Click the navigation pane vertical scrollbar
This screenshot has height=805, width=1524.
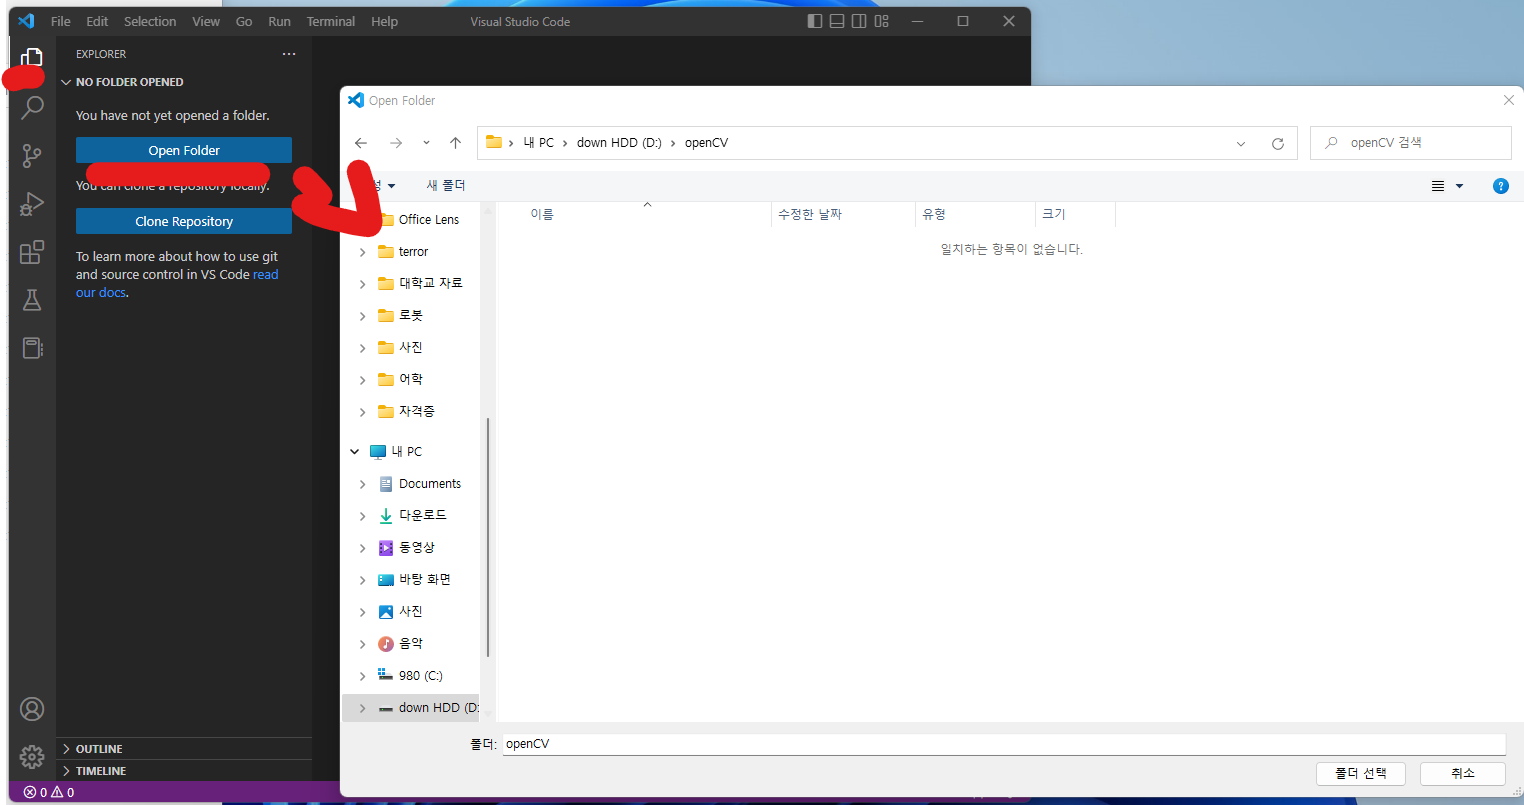point(488,536)
